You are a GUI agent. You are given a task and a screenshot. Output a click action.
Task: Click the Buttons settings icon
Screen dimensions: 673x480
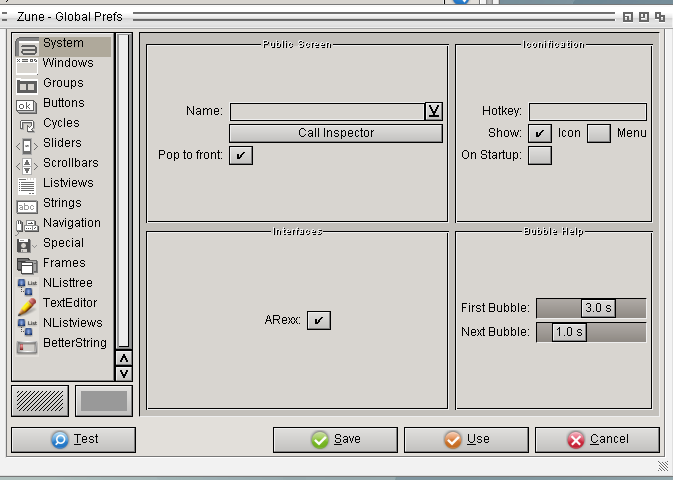(27, 104)
